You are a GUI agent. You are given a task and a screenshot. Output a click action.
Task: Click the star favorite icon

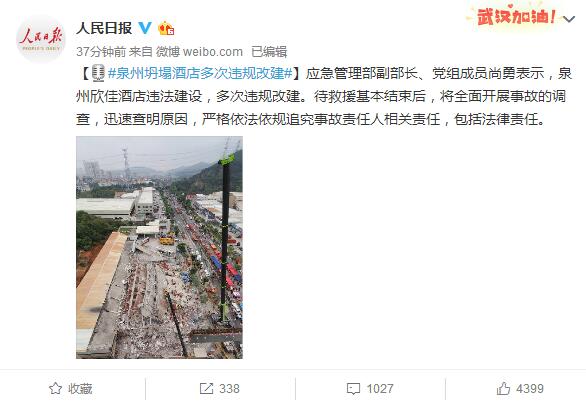(55, 389)
